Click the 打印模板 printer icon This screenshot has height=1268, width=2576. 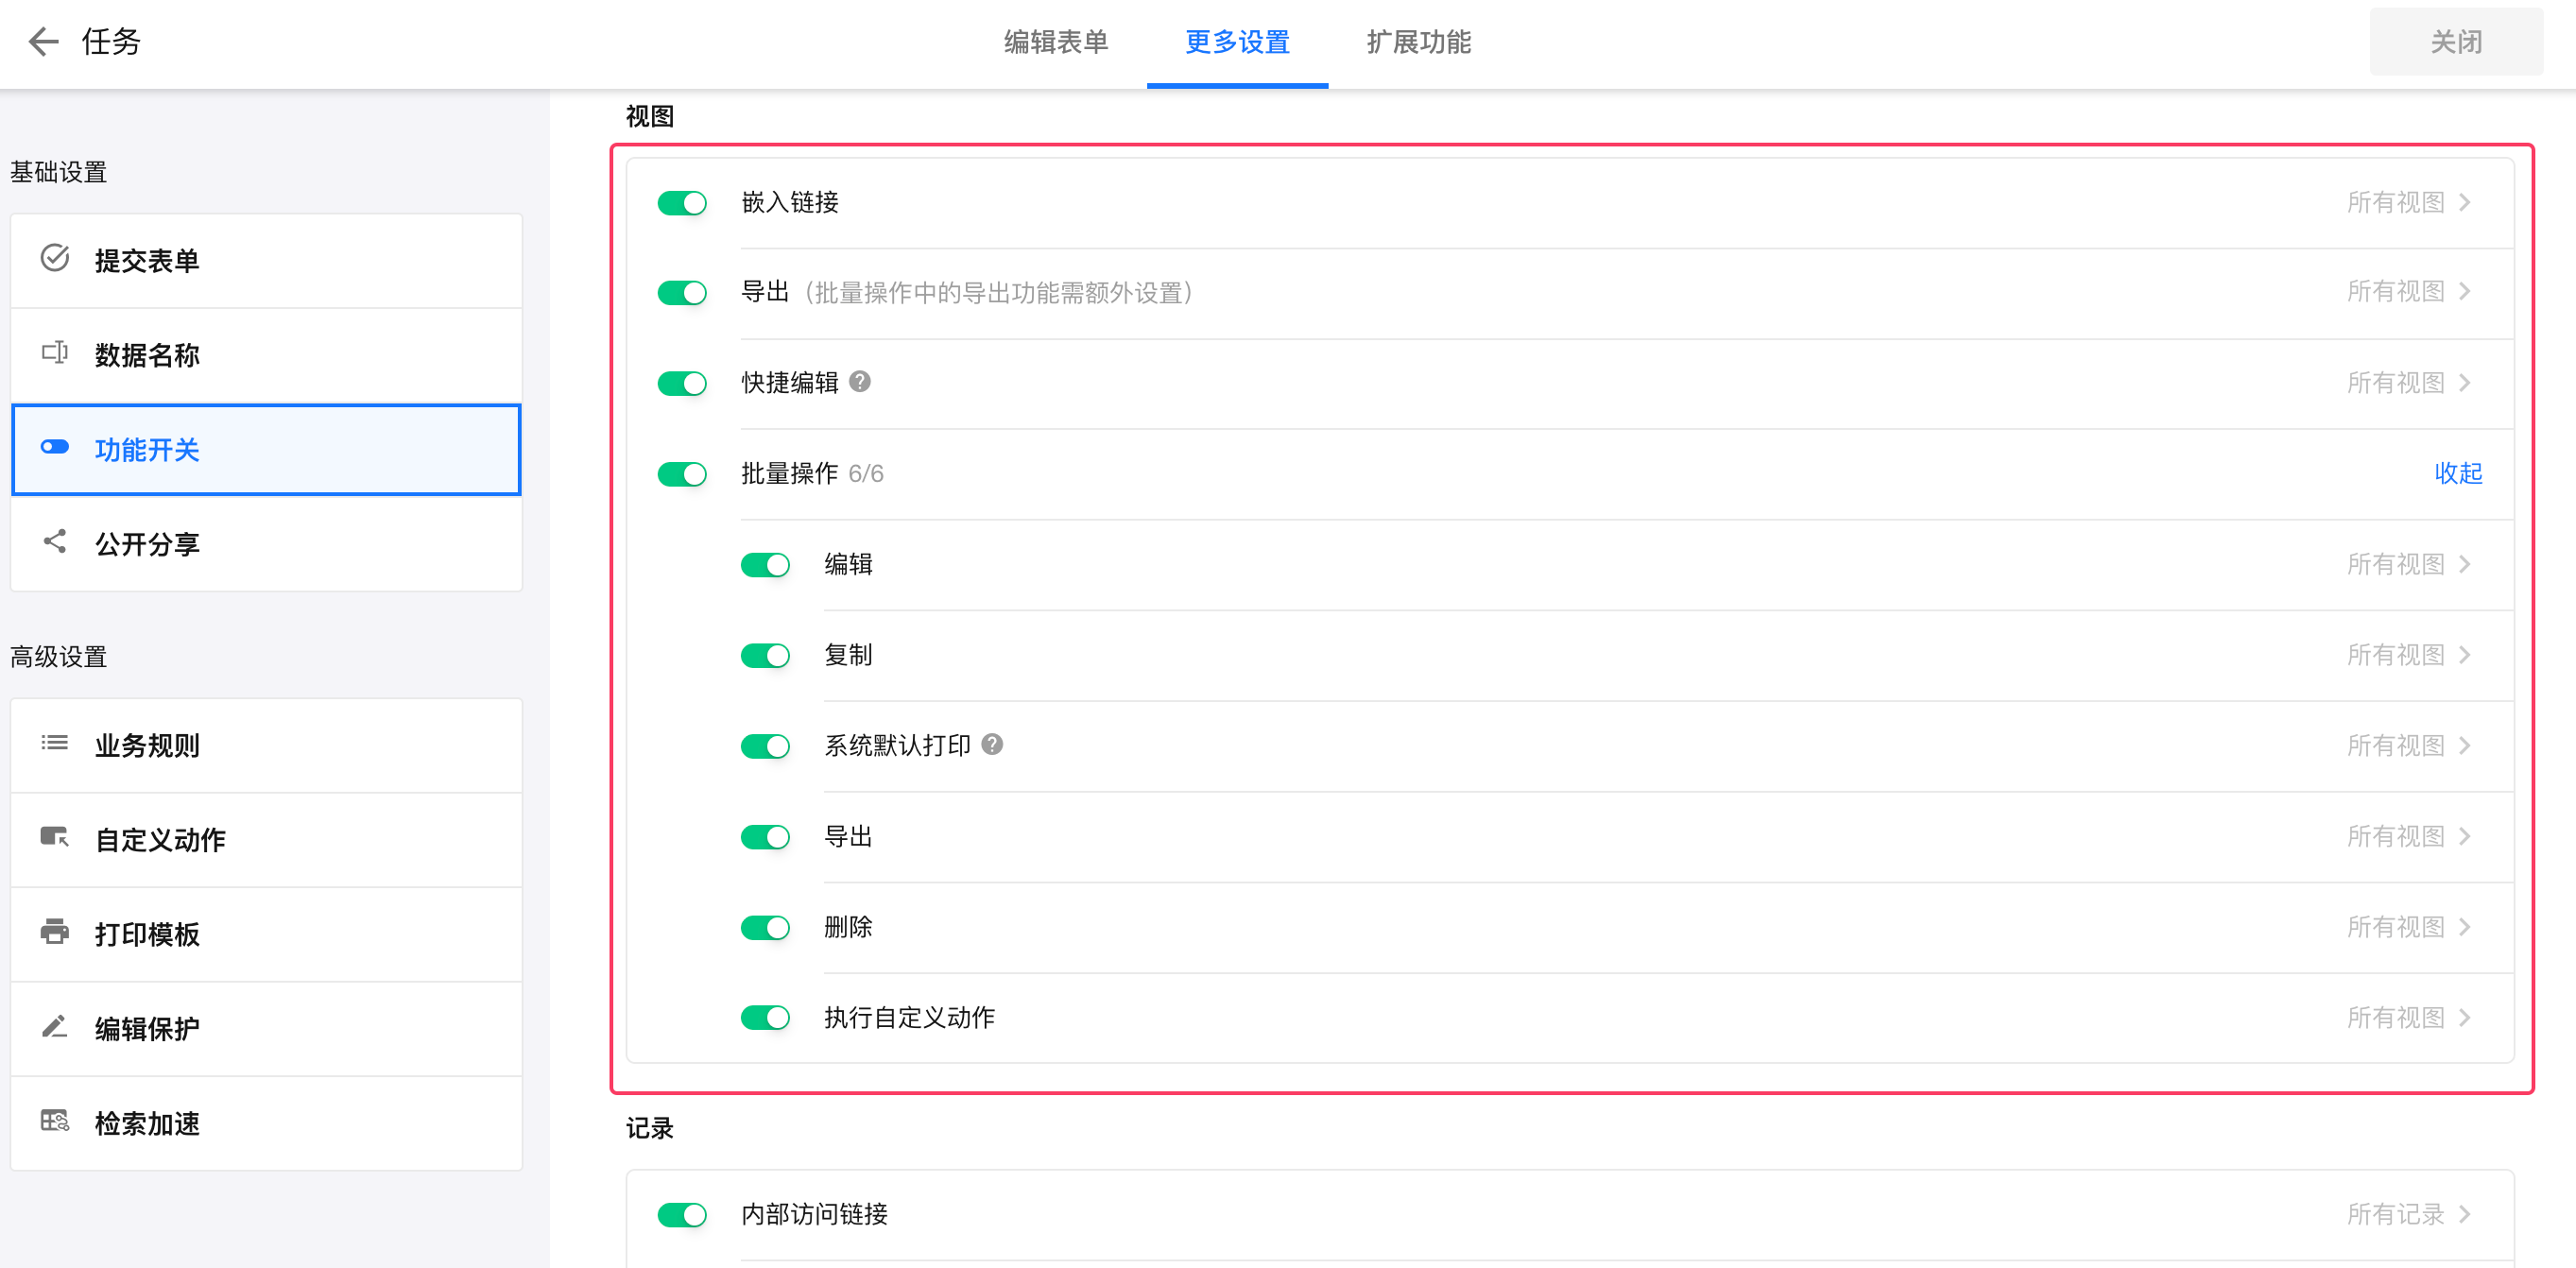55,932
